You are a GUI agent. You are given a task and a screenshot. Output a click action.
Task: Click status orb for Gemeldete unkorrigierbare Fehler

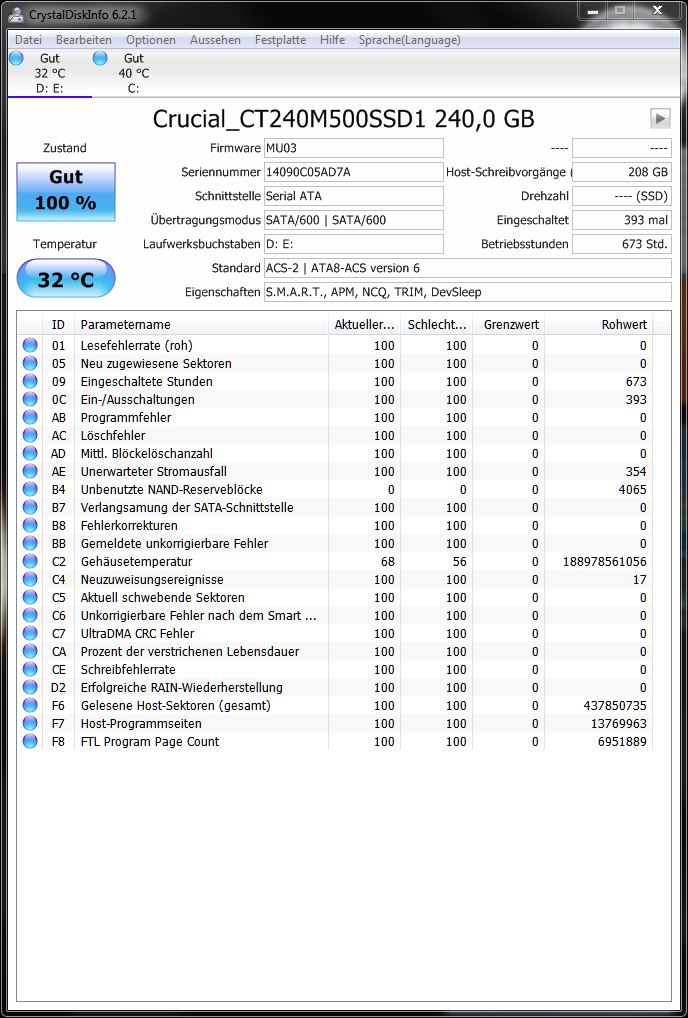(30, 543)
